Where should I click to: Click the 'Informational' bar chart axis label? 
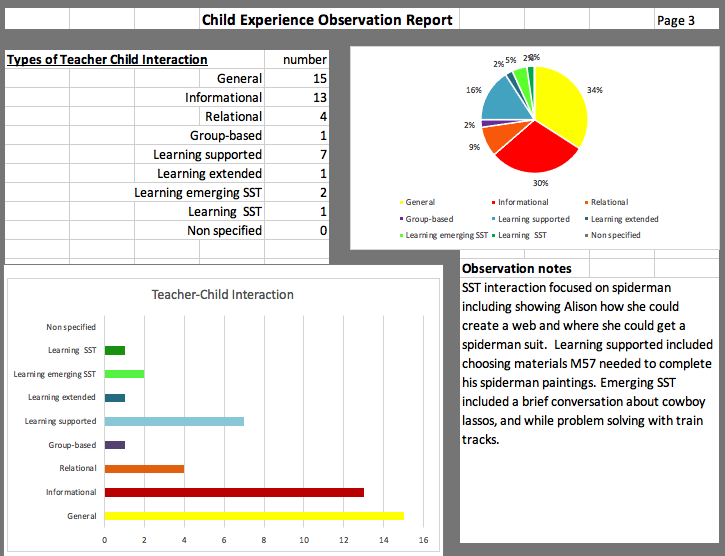tap(71, 492)
